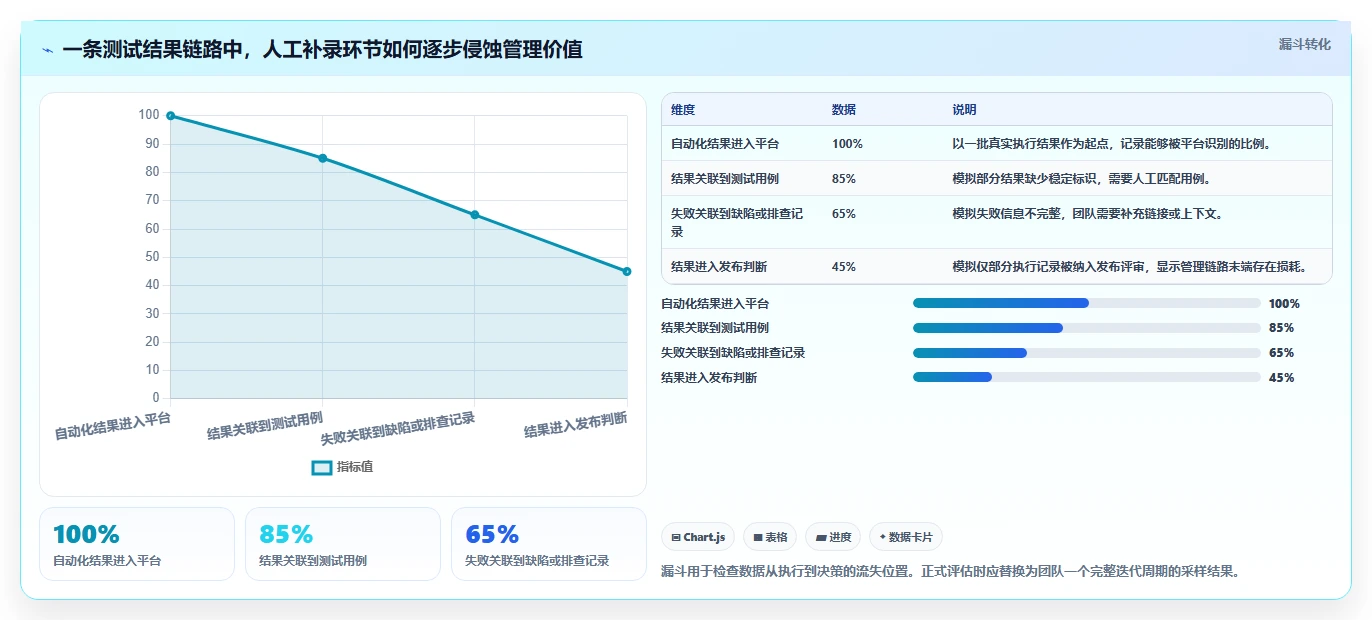Click the lightning icon beside the title
The width and height of the screenshot is (1372, 620).
click(47, 49)
